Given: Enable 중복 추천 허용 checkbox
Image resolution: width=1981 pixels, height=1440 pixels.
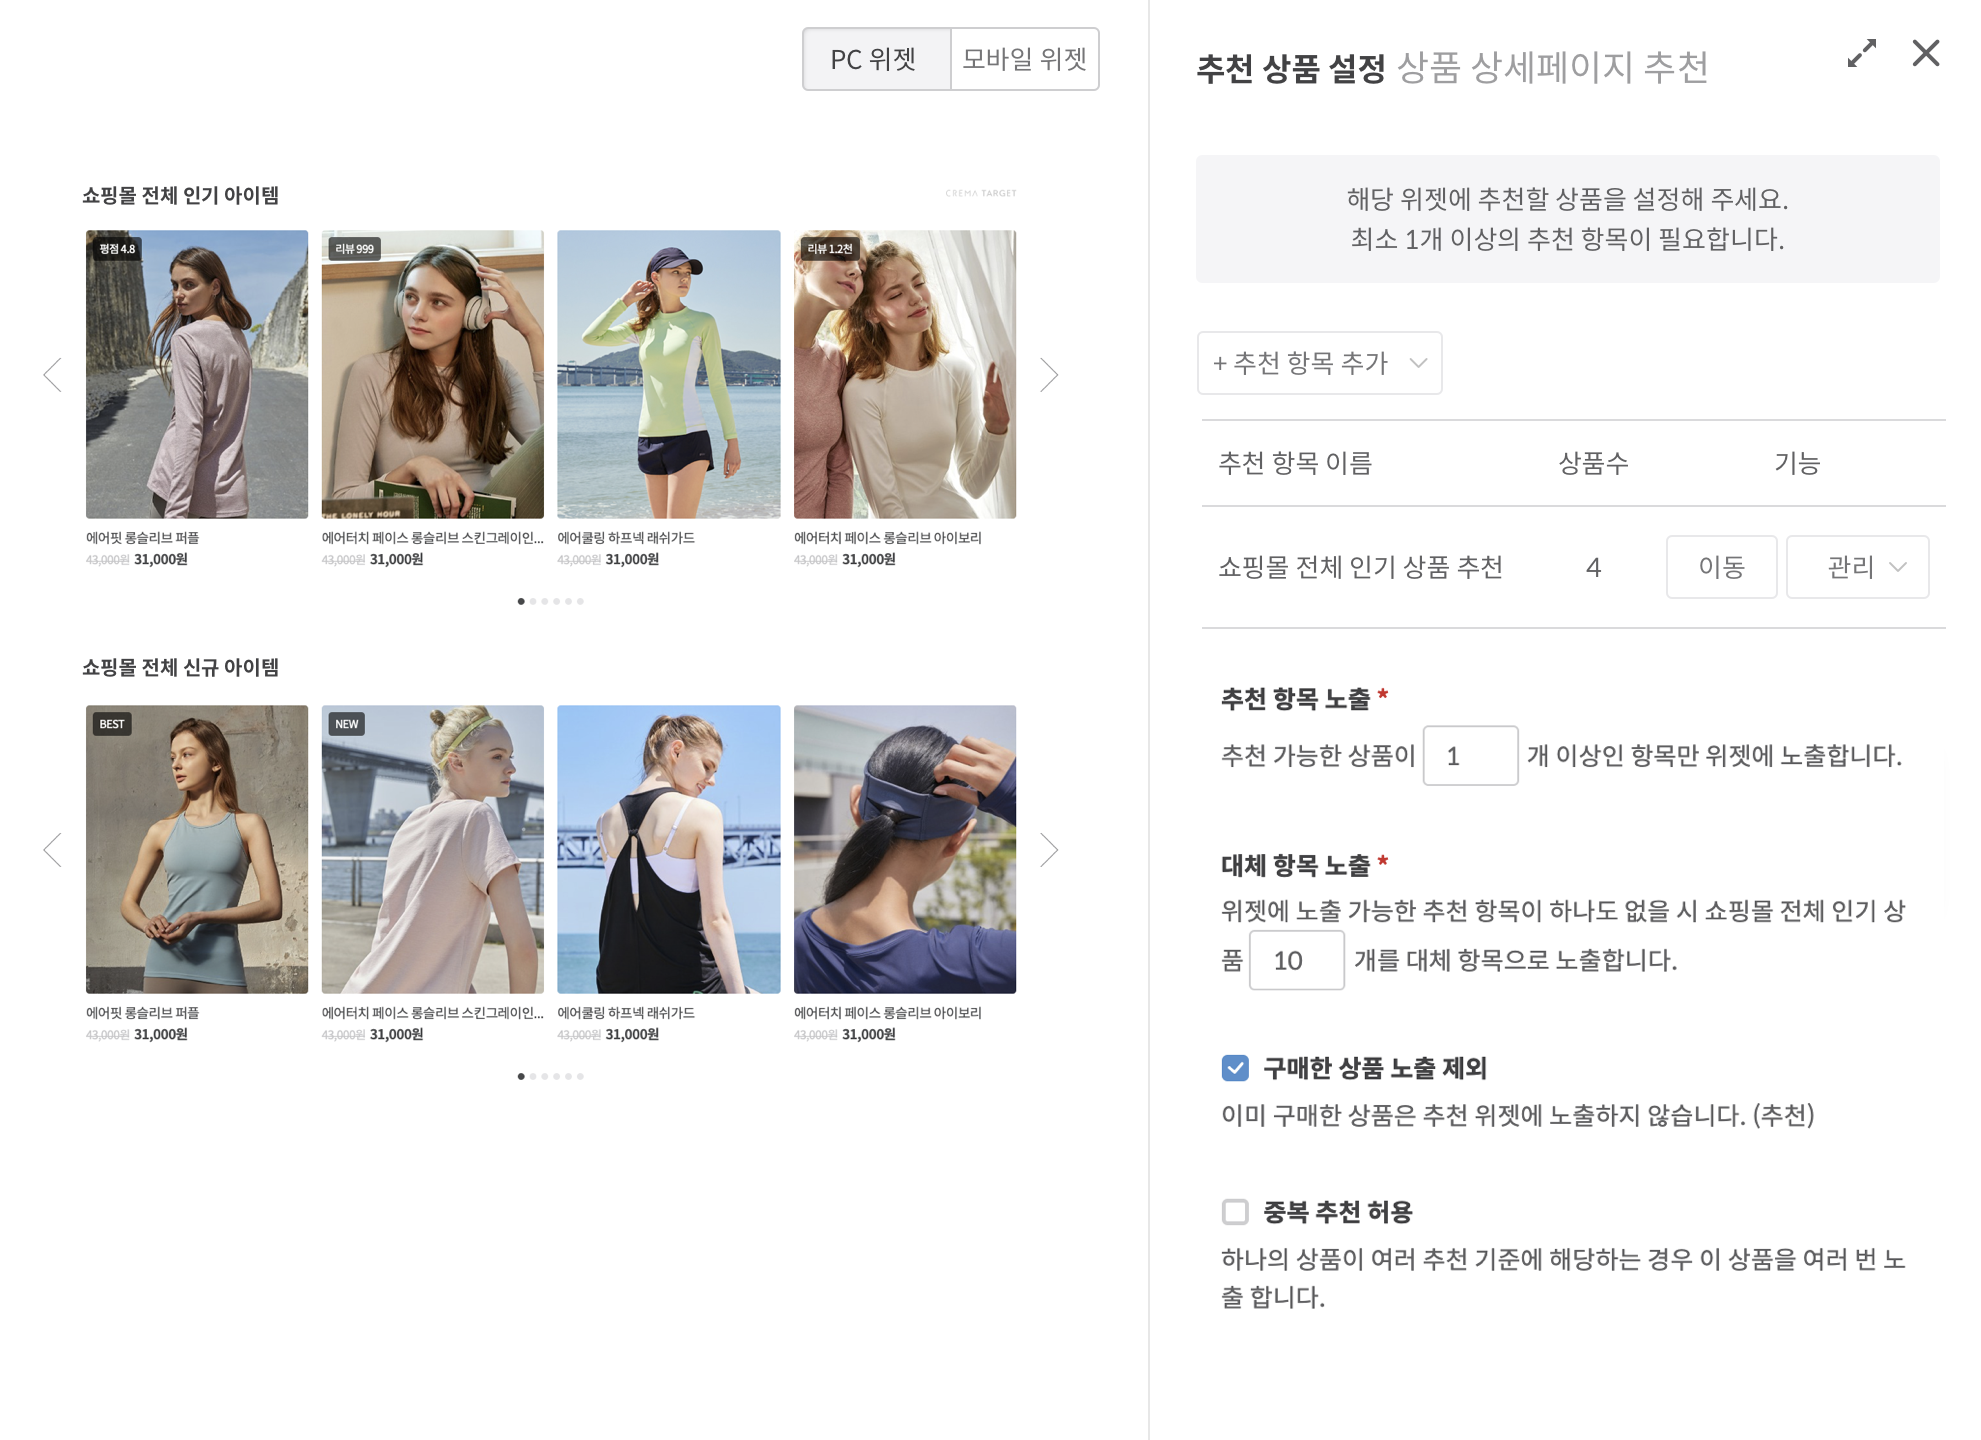Looking at the screenshot, I should coord(1235,1212).
